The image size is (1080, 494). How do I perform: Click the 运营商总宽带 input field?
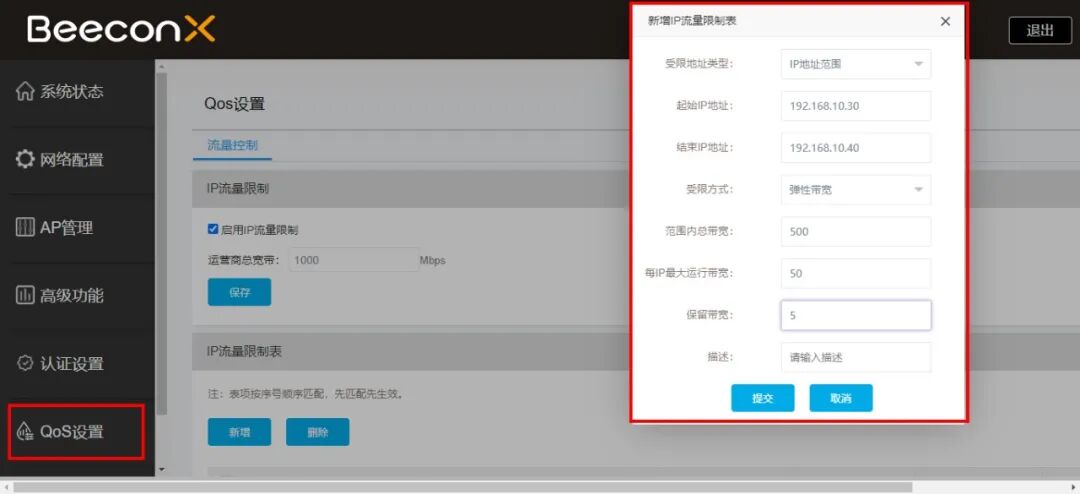coord(354,260)
